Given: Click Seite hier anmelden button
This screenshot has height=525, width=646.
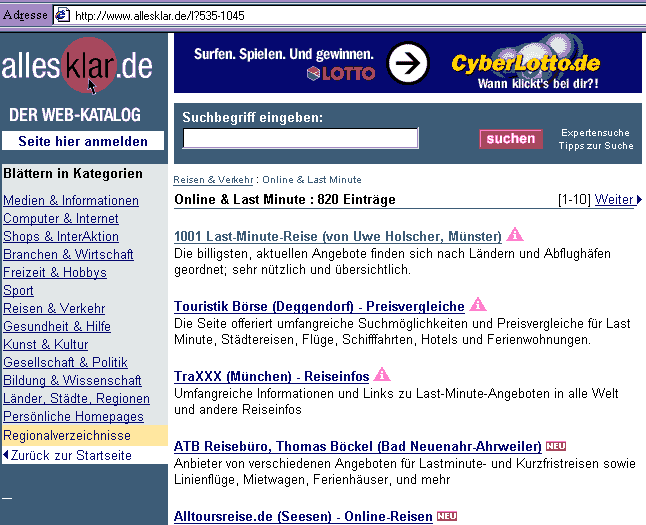Looking at the screenshot, I should click(83, 141).
